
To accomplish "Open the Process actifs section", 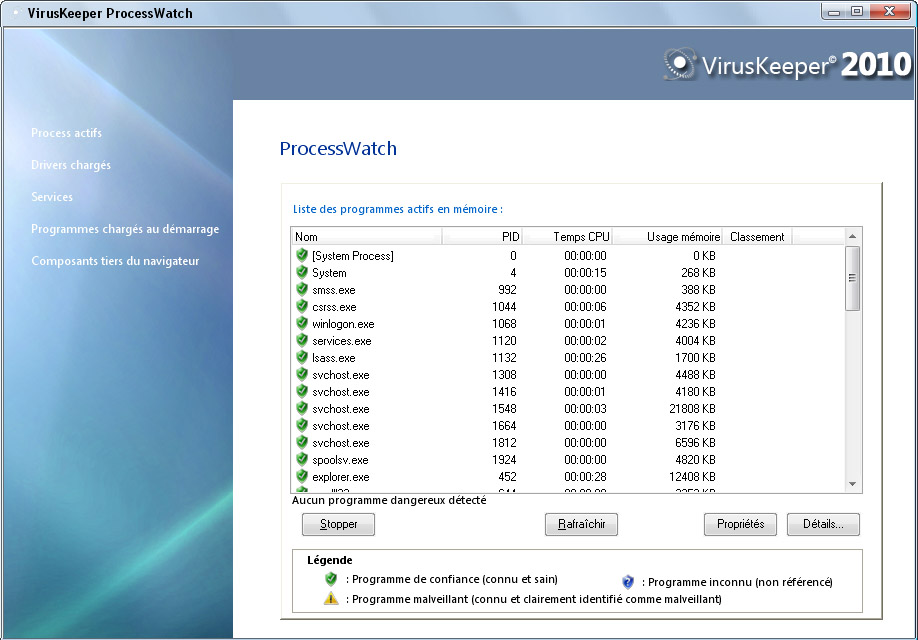I will [x=66, y=133].
